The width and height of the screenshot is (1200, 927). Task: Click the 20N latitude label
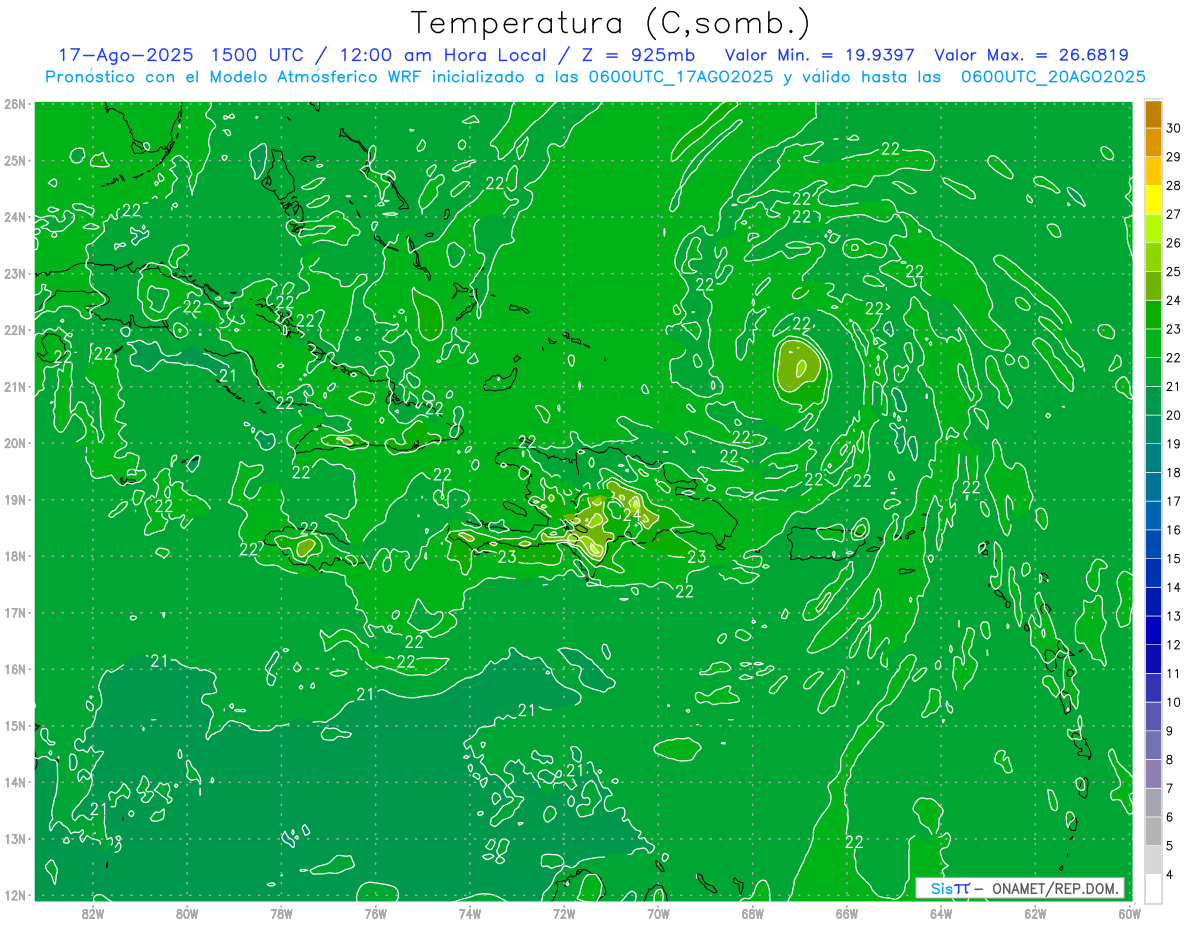tap(15, 443)
